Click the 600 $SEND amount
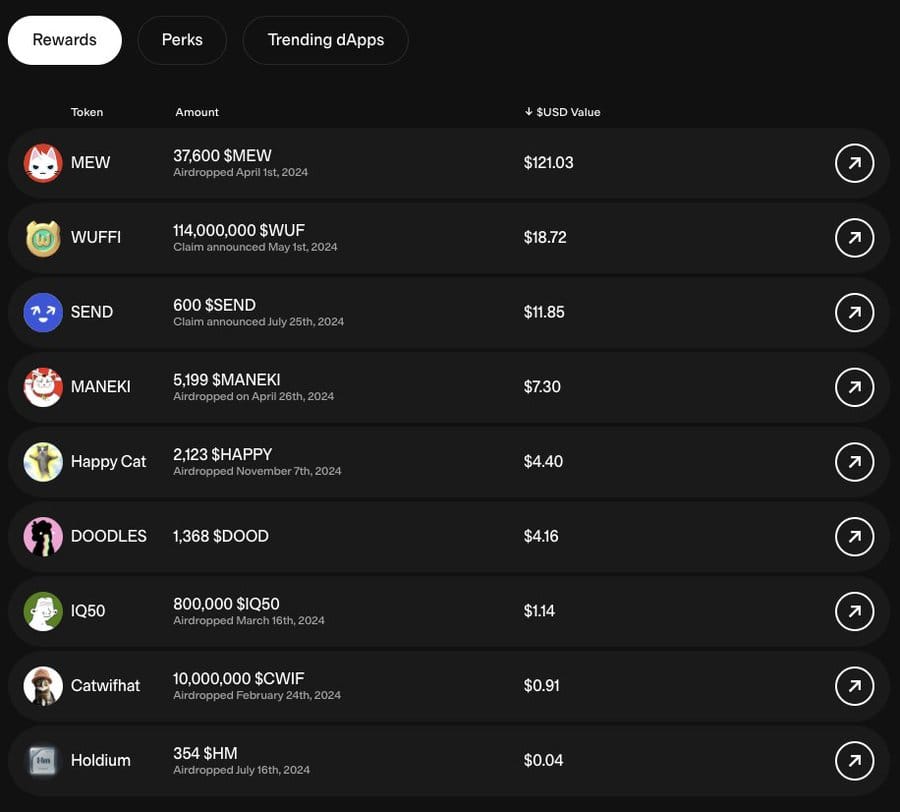 [214, 305]
